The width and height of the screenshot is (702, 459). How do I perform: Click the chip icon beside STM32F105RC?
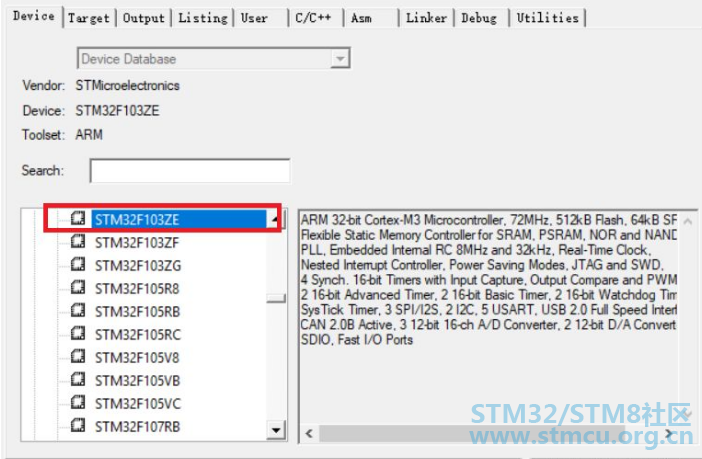click(79, 334)
